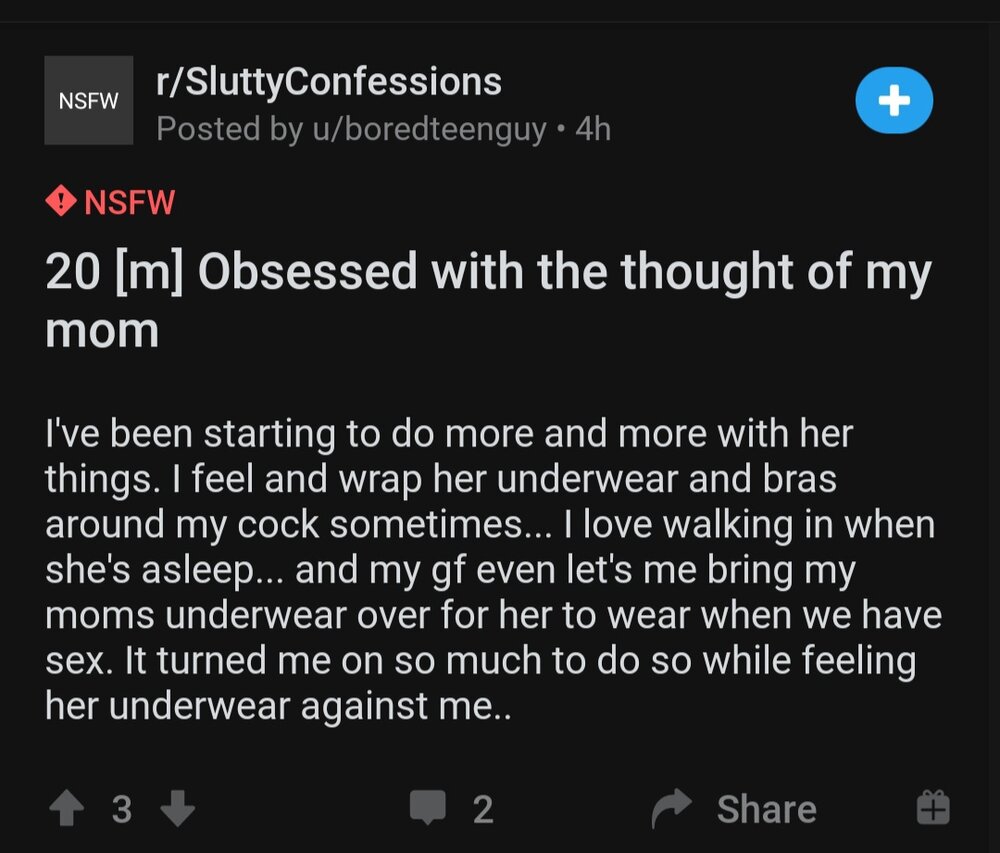Click the "20 [m]" prefix in the title
Viewport: 1000px width, 853px height.
pos(114,274)
